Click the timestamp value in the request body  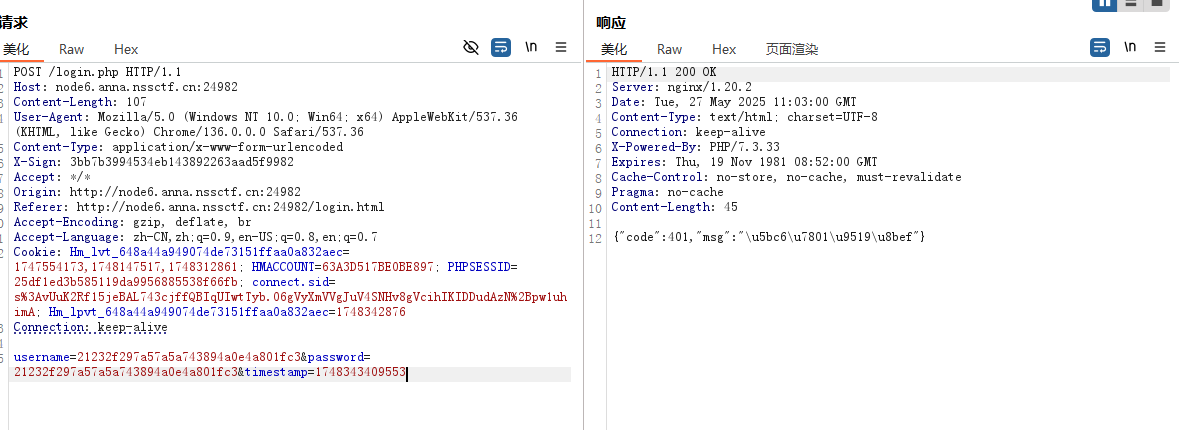coord(360,373)
